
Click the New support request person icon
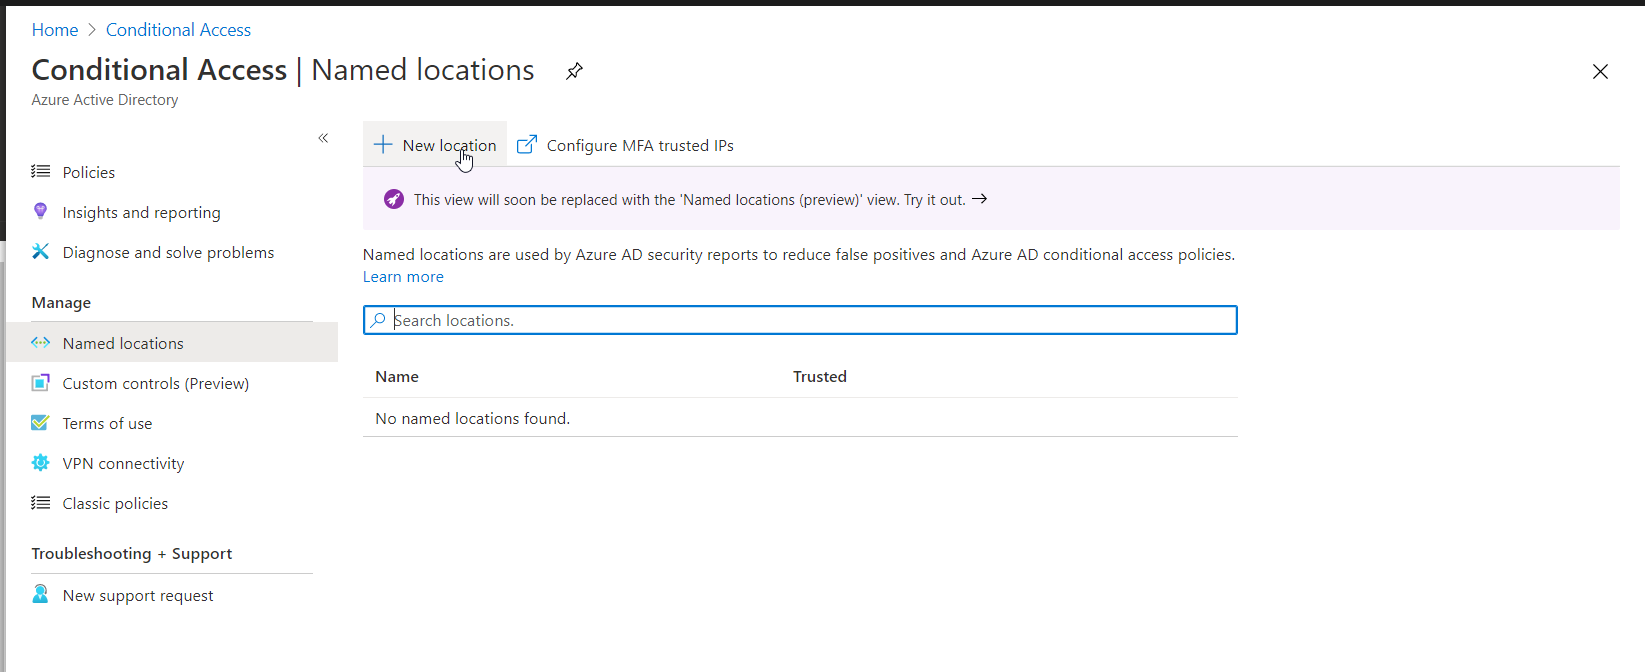pyautogui.click(x=40, y=594)
